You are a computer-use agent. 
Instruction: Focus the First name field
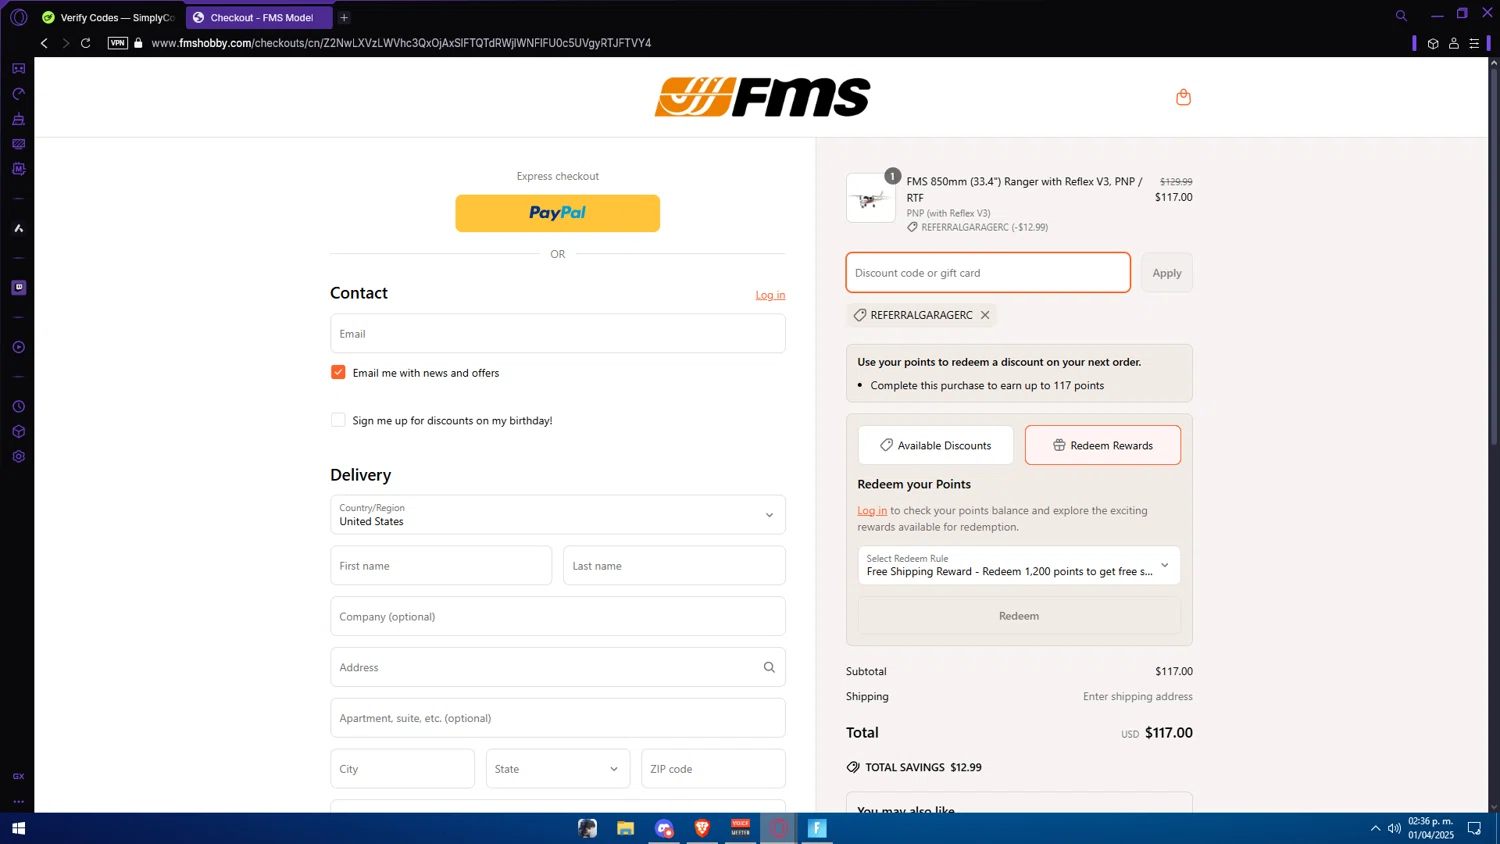[441, 566]
